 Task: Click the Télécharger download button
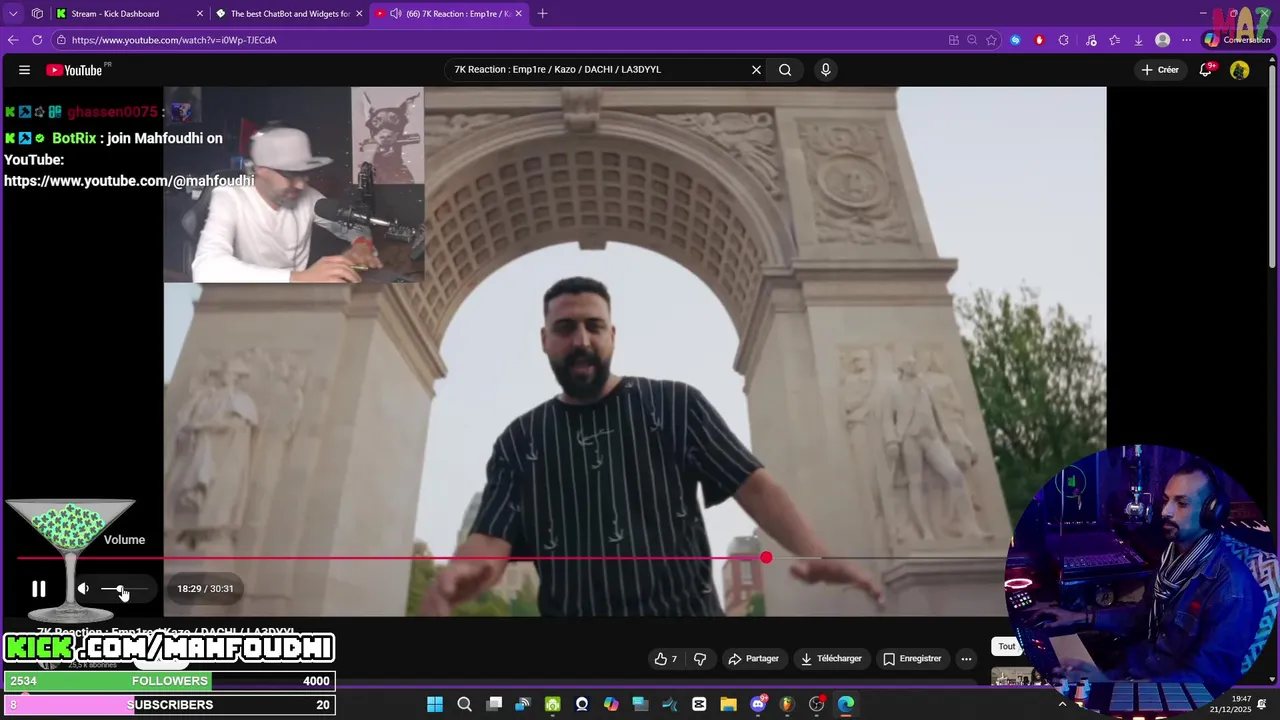click(x=831, y=659)
